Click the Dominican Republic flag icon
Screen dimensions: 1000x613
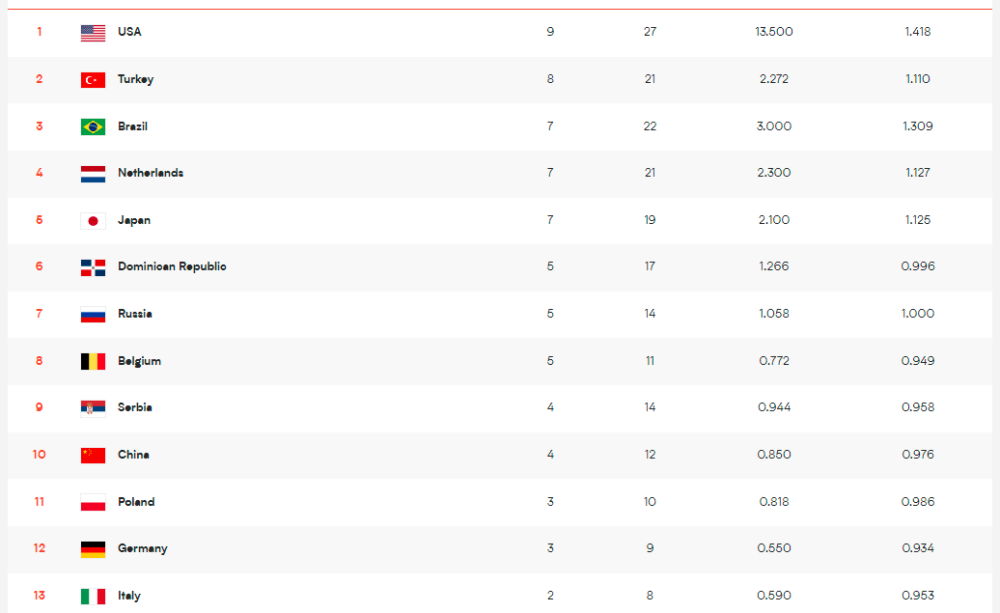click(93, 268)
